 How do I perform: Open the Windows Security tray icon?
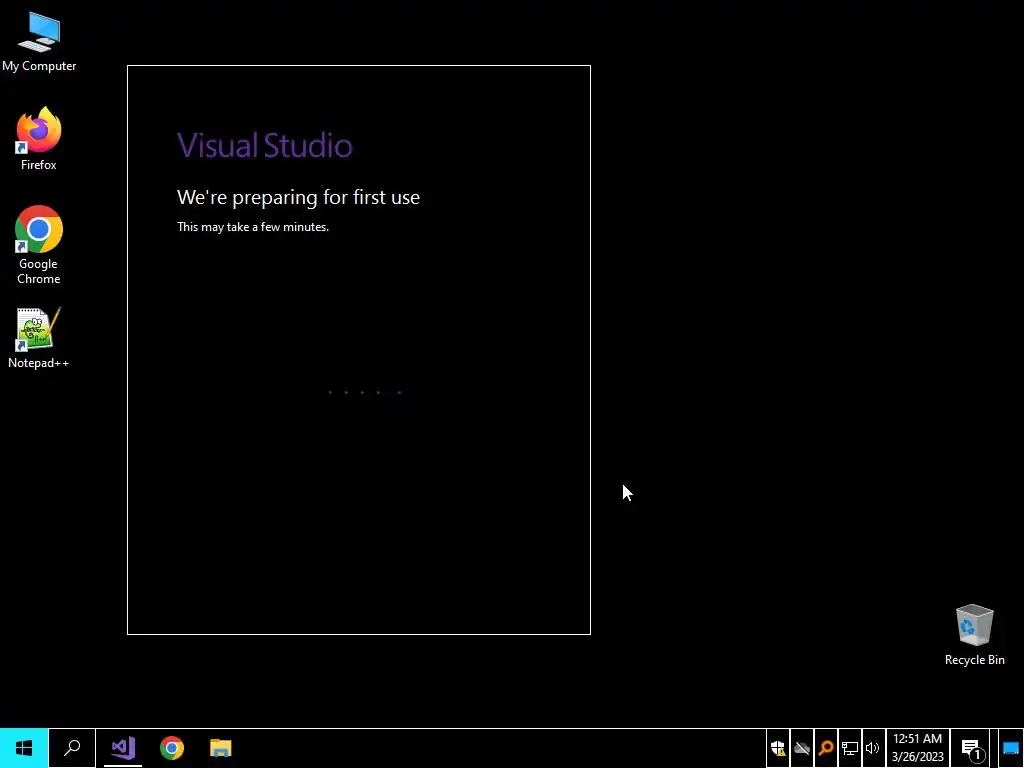coord(778,748)
